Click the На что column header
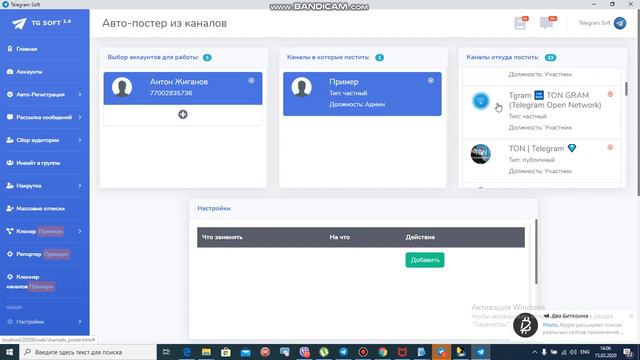The width and height of the screenshot is (640, 360). click(340, 237)
